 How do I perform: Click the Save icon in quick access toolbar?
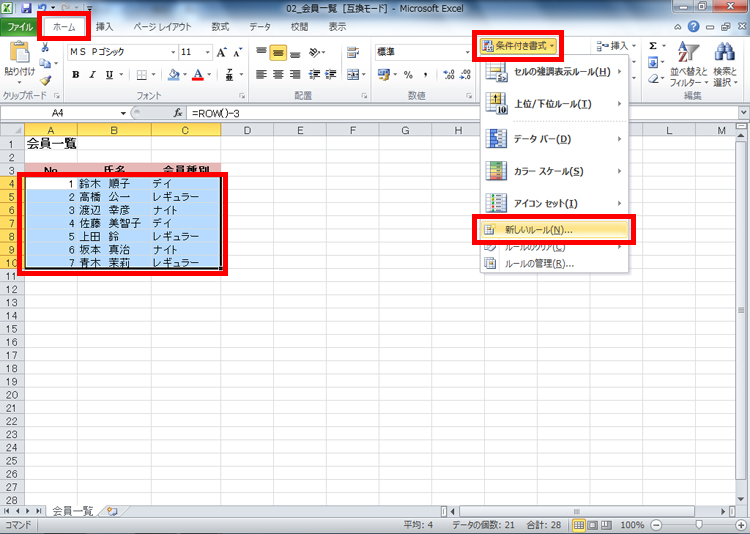pos(26,8)
